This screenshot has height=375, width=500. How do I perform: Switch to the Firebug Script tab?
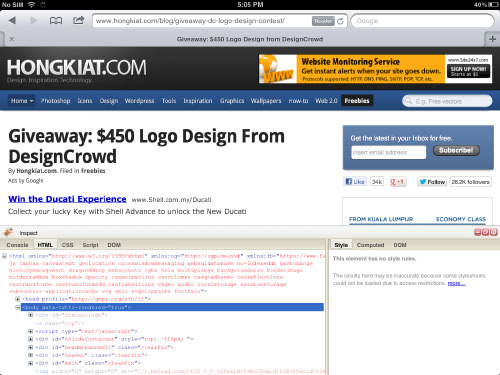pyautogui.click(x=90, y=245)
